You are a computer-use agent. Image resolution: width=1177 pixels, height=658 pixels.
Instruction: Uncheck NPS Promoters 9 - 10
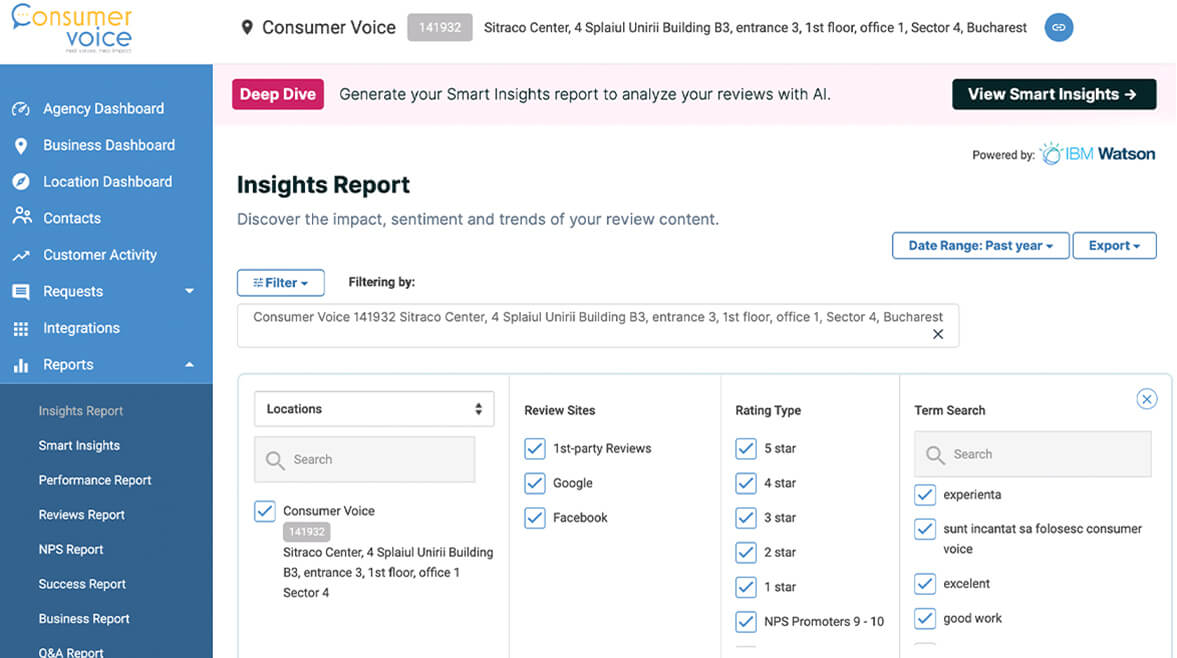click(x=745, y=621)
